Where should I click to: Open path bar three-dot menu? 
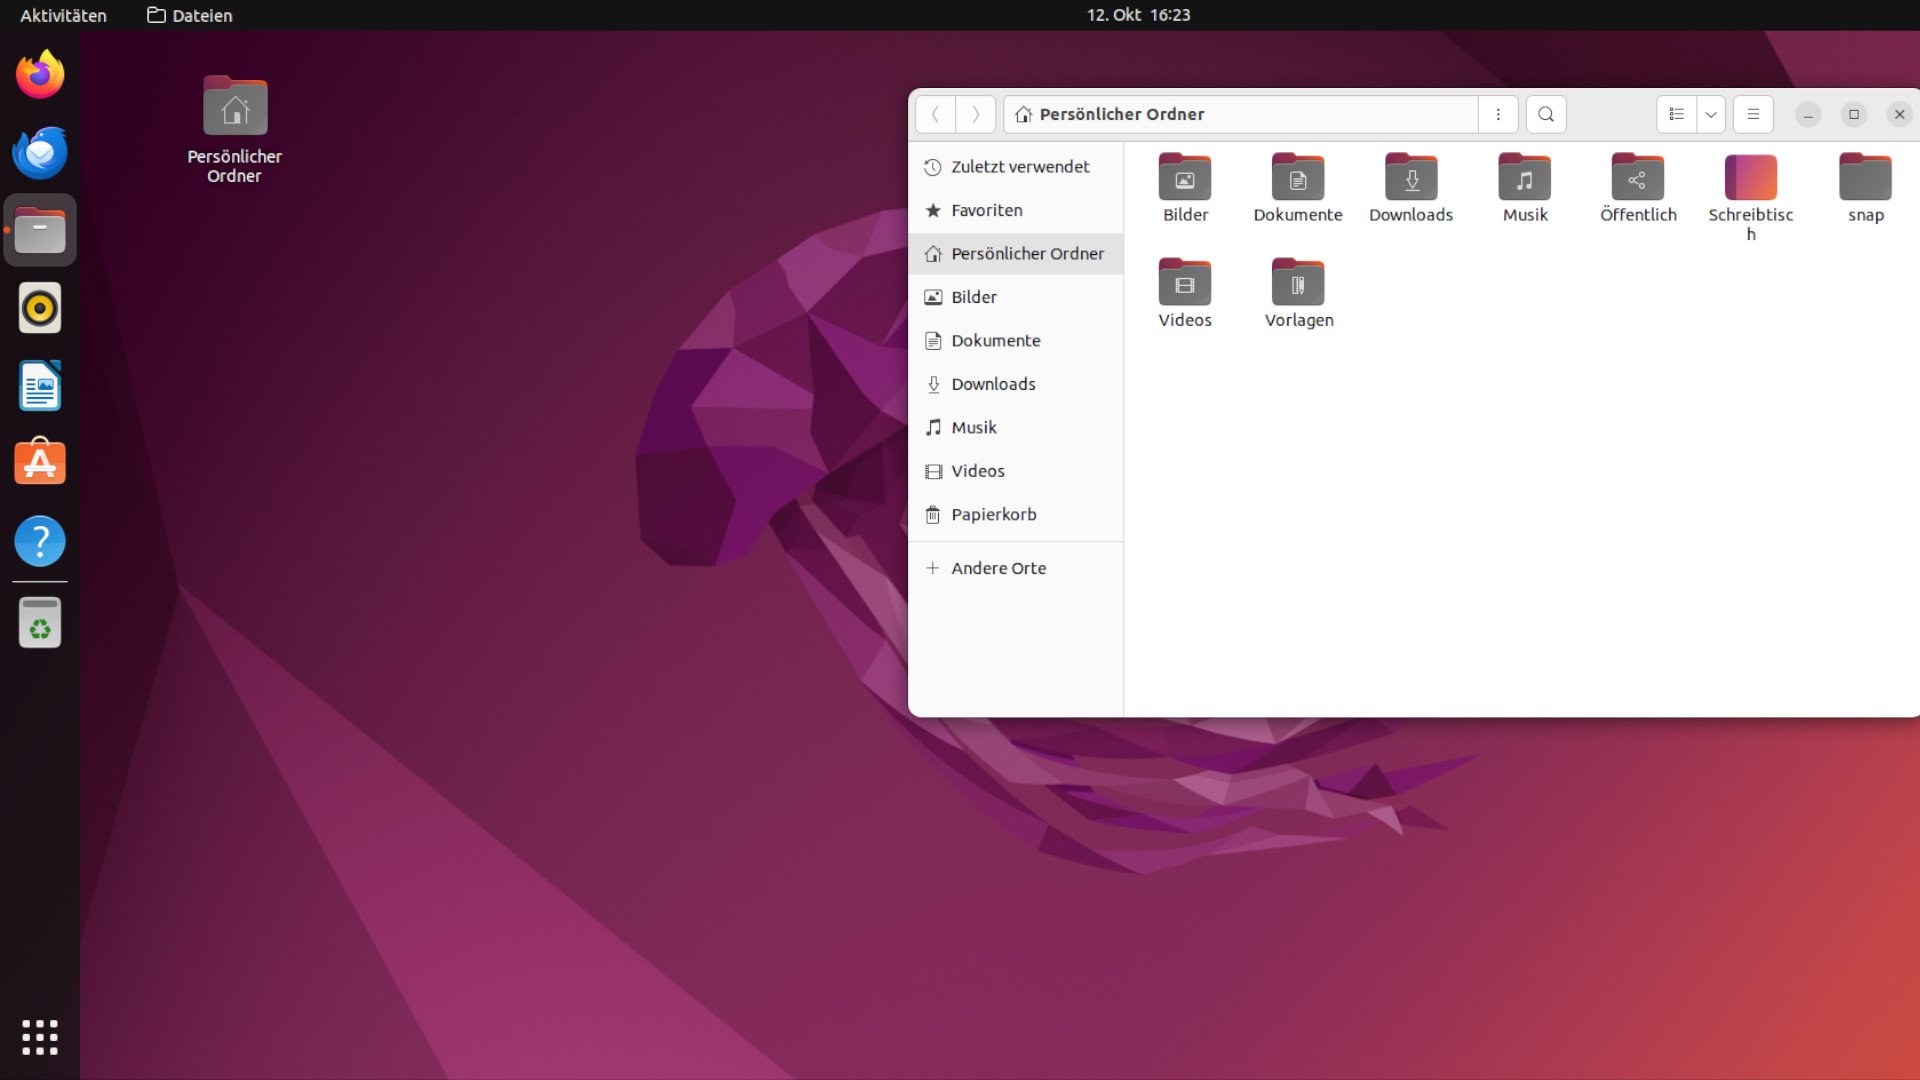pos(1498,114)
